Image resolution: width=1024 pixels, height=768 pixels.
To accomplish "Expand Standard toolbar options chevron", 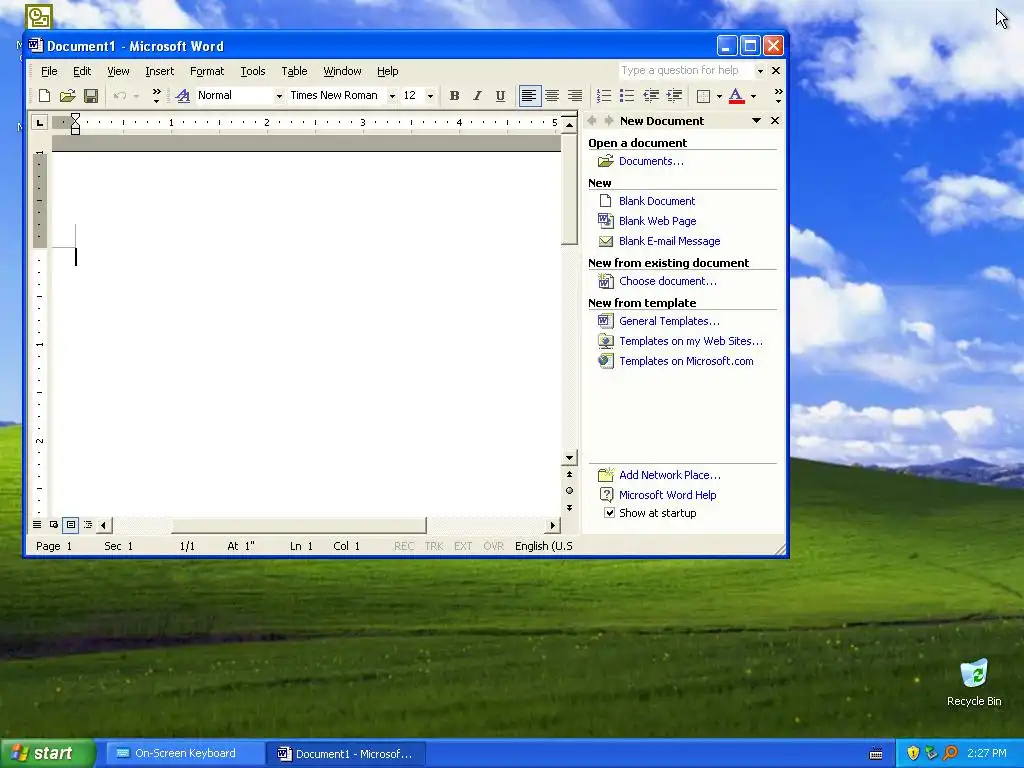I will click(x=156, y=96).
